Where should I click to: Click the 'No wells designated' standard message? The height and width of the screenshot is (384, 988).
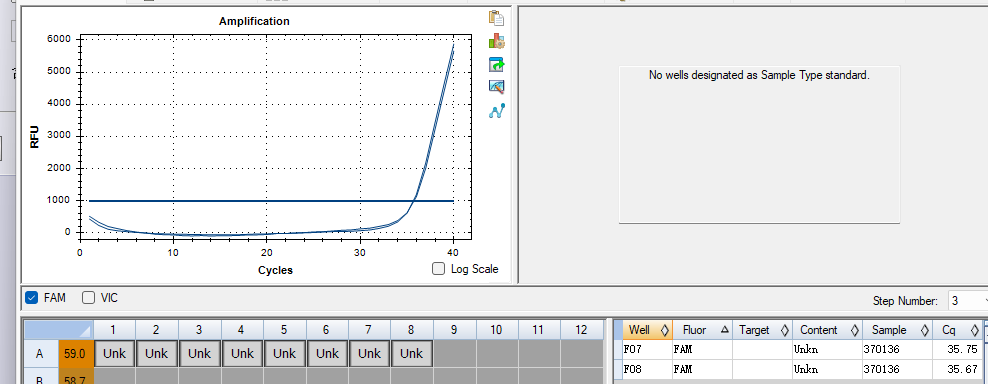[x=759, y=75]
